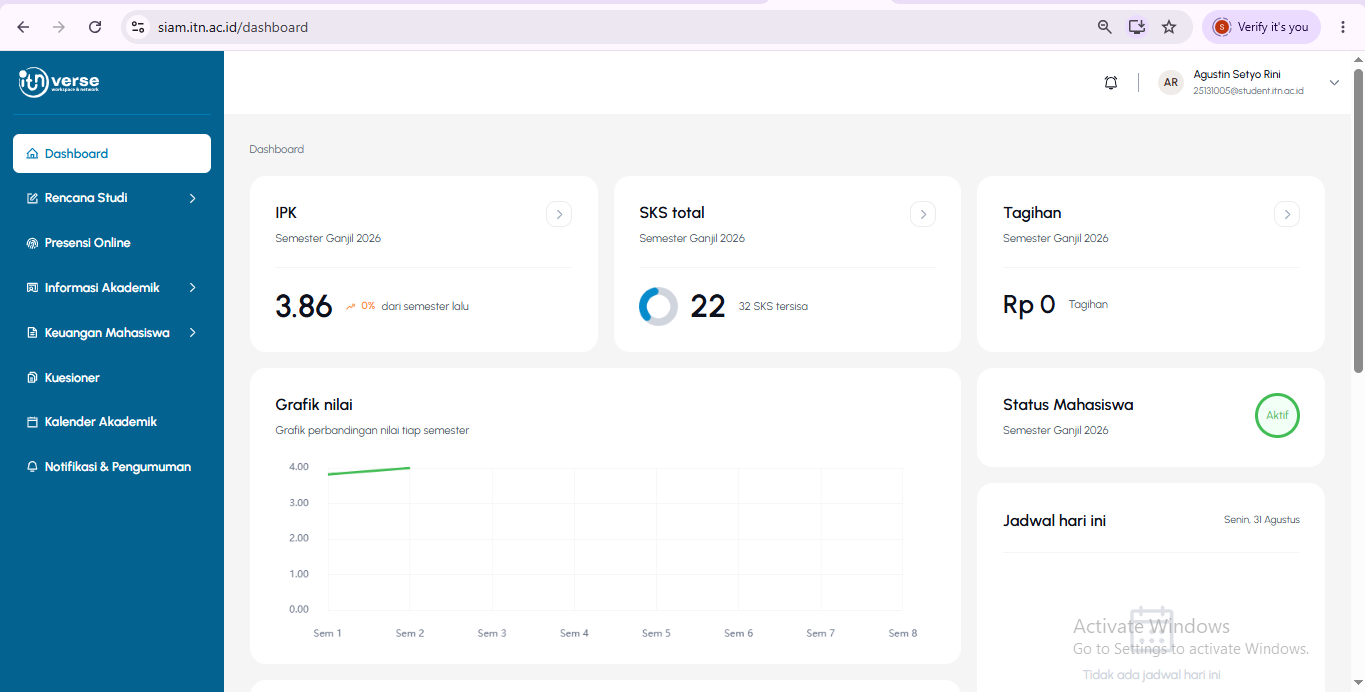
Task: Click the browser back button
Action: click(23, 27)
